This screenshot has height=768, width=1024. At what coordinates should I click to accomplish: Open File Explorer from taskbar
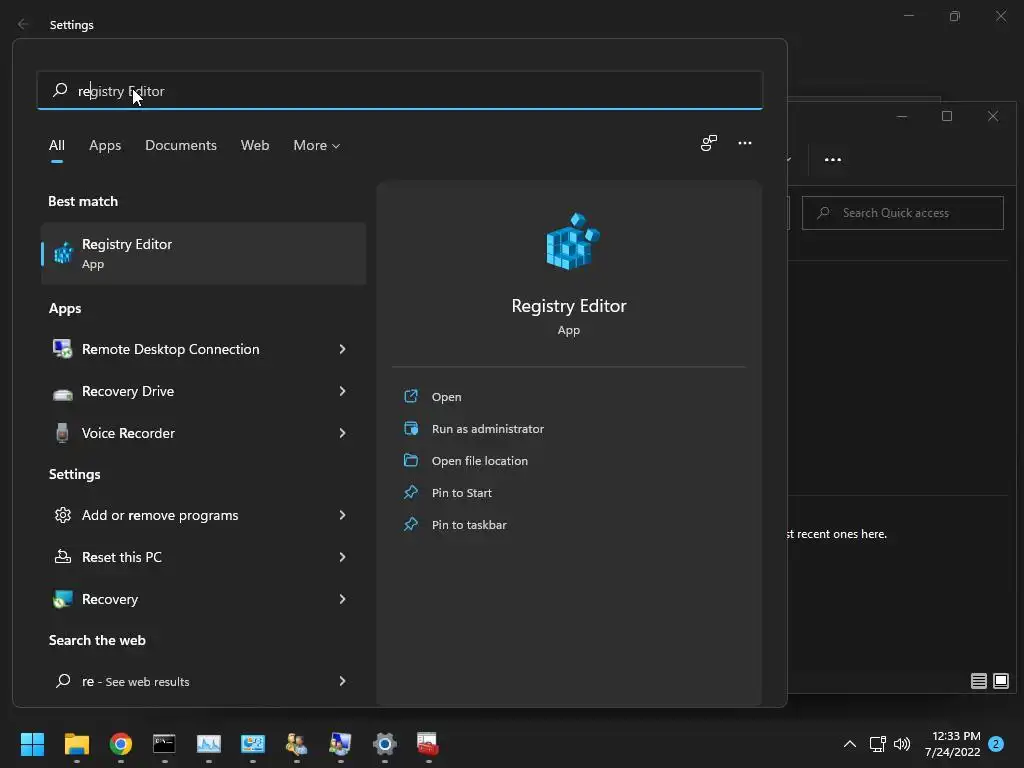click(x=76, y=744)
